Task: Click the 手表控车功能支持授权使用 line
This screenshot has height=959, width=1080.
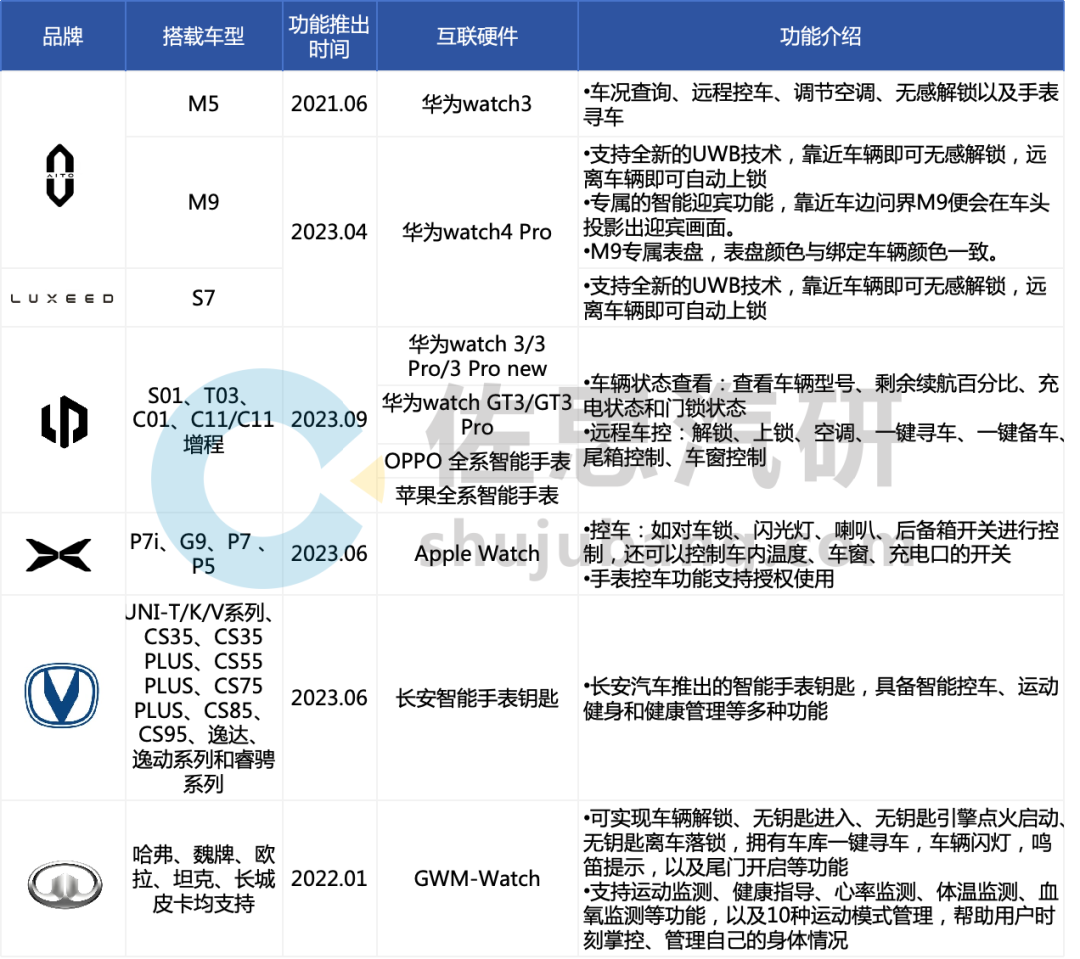Action: tap(709, 579)
